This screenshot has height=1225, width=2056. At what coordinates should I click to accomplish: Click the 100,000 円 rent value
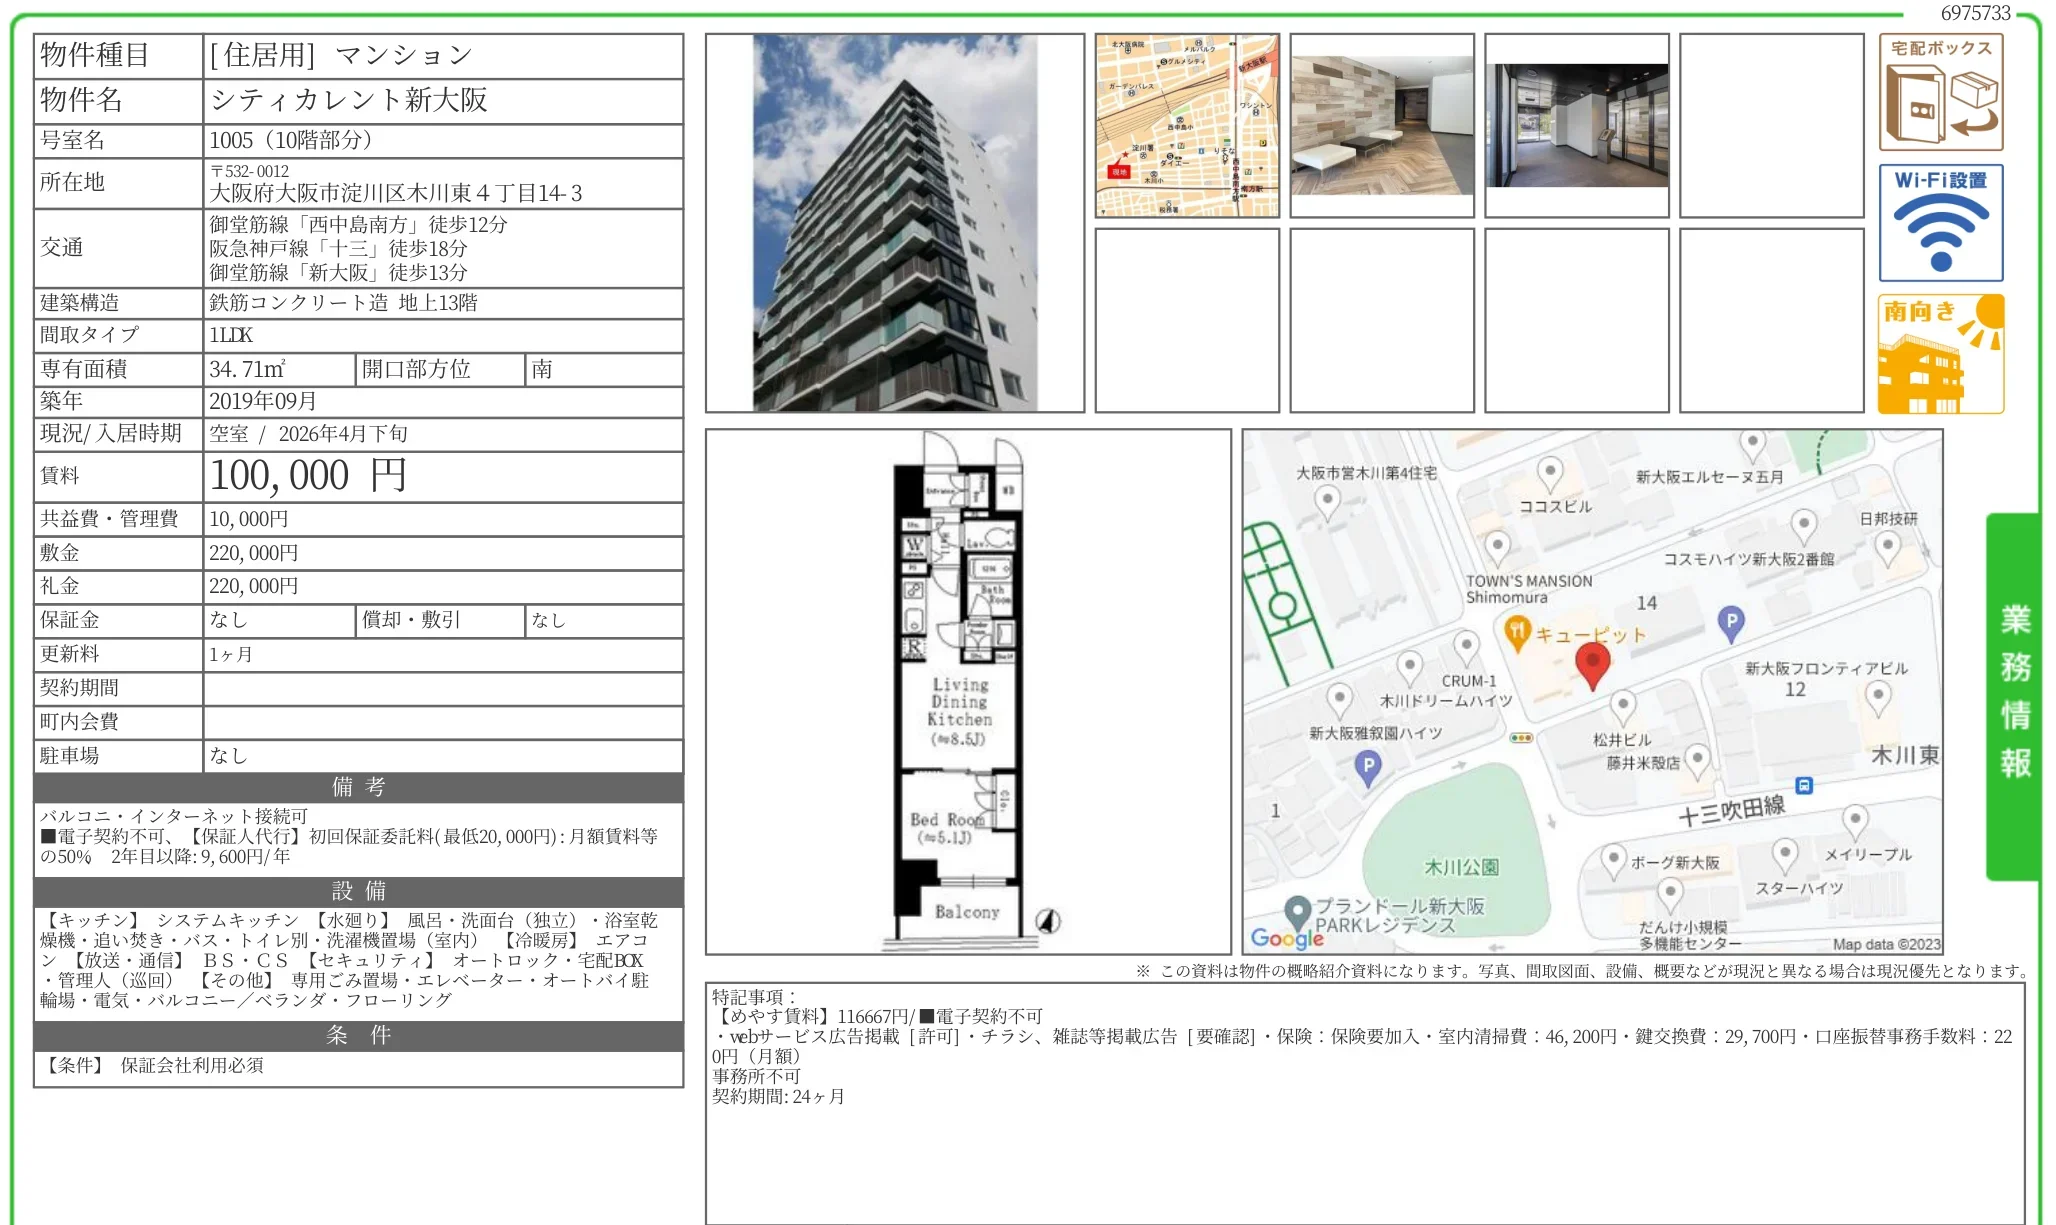point(308,476)
